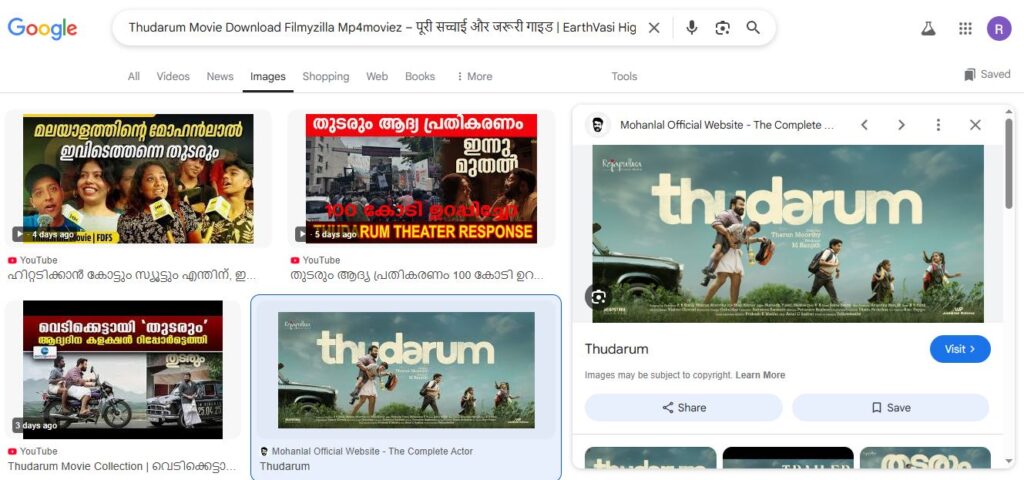Start voice search with microphone icon
Screen dimensions: 1024x480
pyautogui.click(x=692, y=27)
